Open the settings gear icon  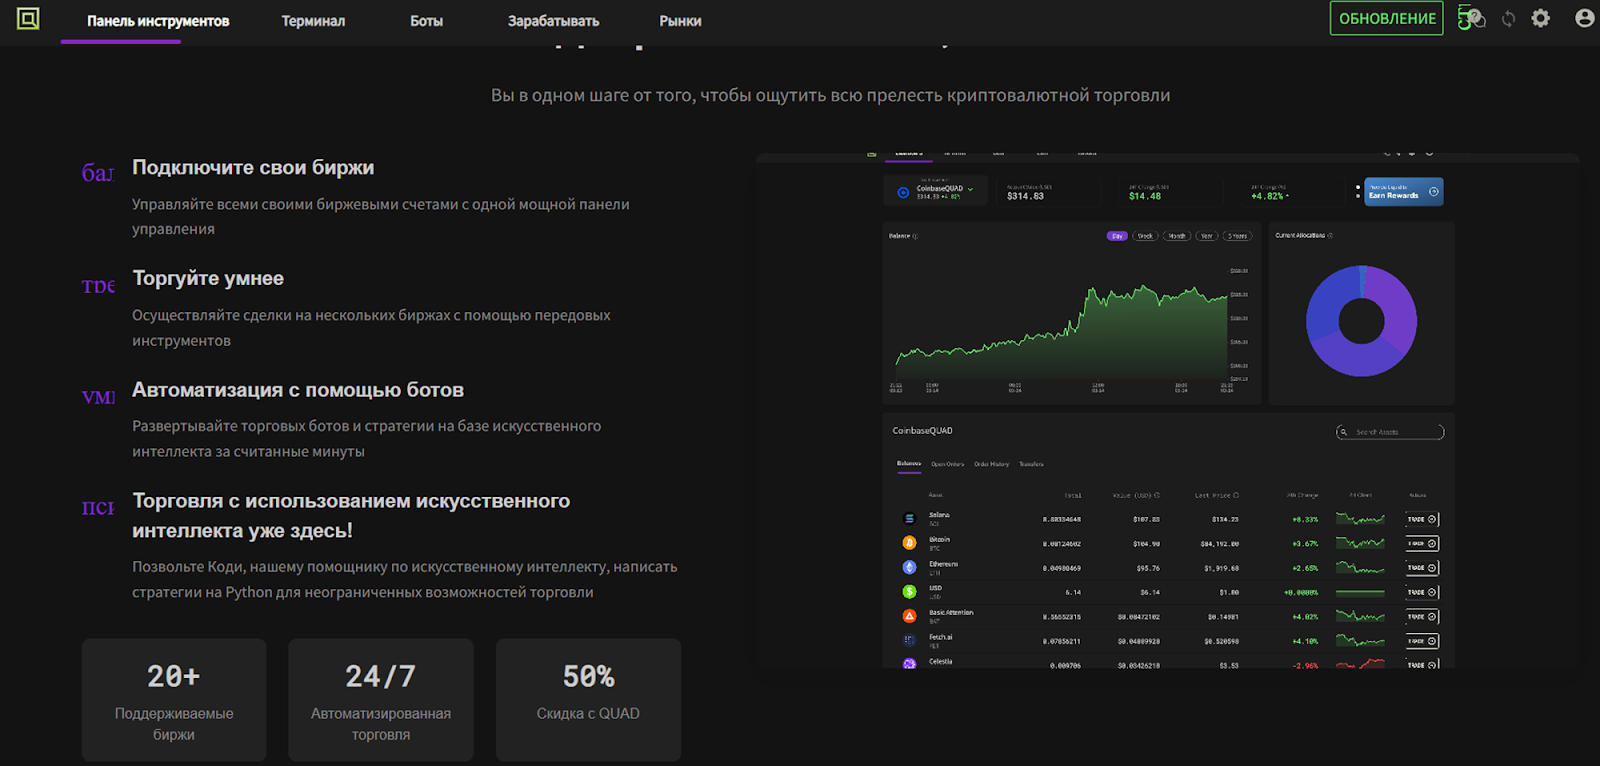[x=1541, y=18]
